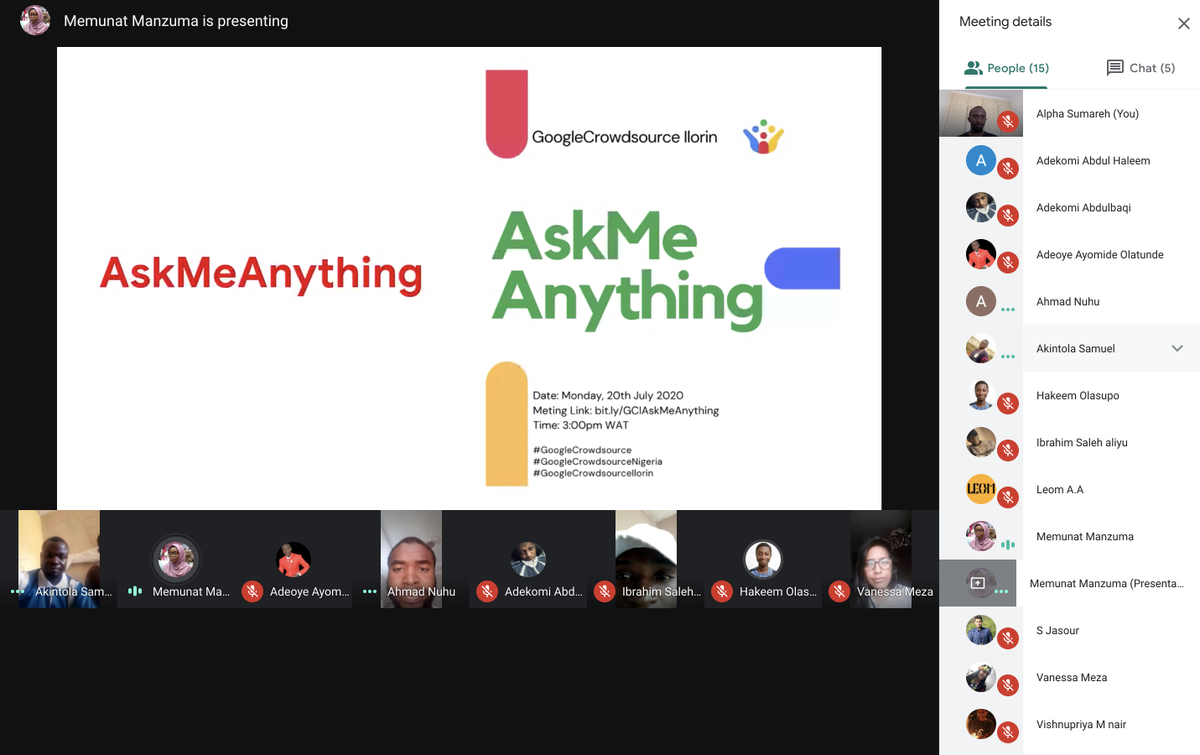
Task: Click Memunat Manzuma tile in filmstrip
Action: (176, 558)
